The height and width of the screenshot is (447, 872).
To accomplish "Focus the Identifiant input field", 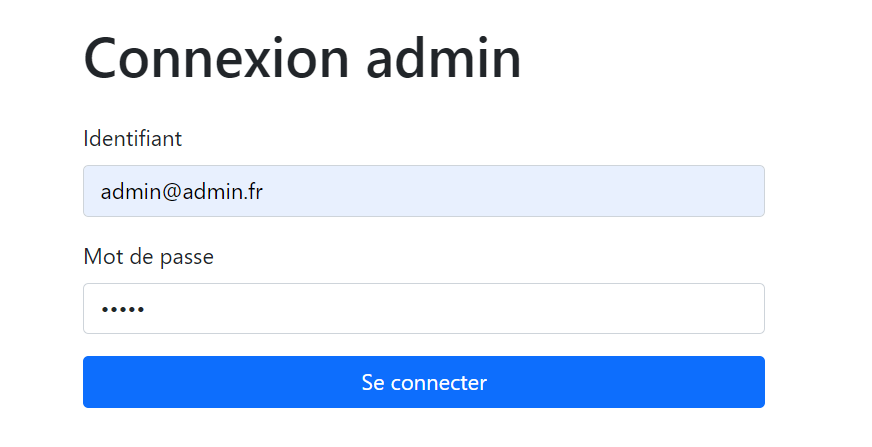I will click(x=423, y=191).
